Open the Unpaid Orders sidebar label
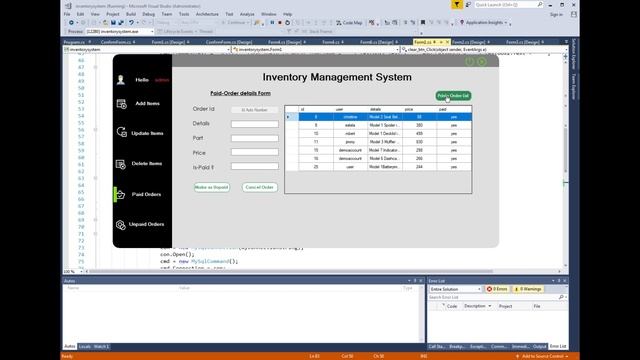This screenshot has height=360, width=640. 146,224
